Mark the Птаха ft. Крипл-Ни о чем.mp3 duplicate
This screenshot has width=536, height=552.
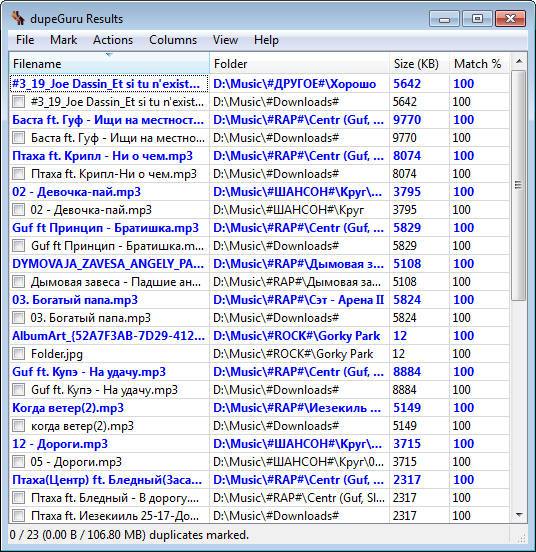tap(18, 174)
